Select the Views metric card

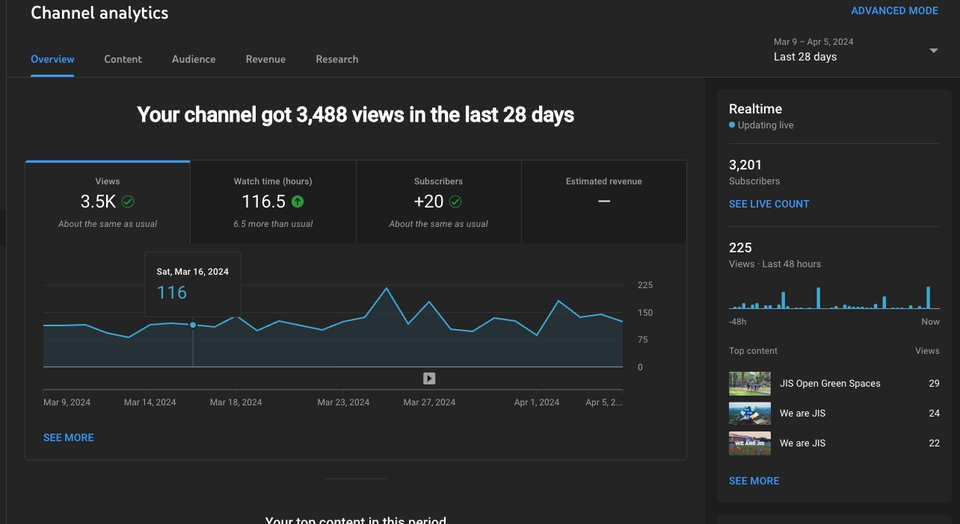pos(108,202)
